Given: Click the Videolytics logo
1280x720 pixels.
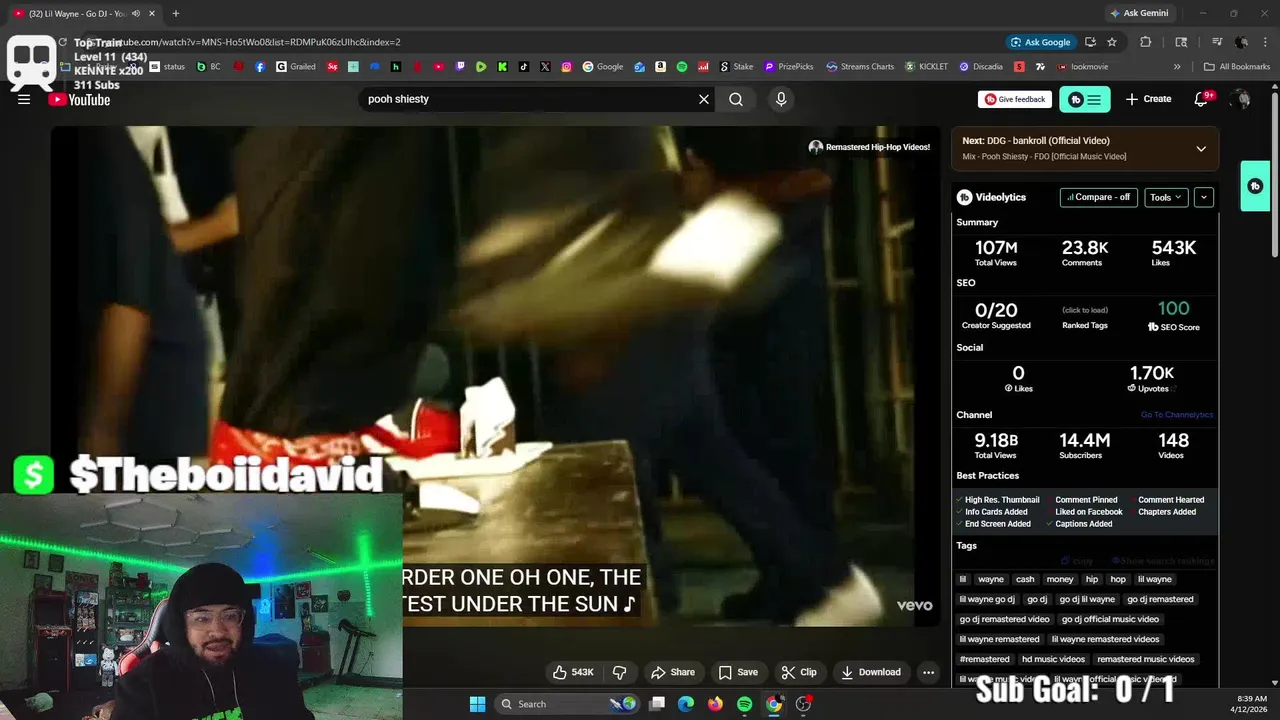Looking at the screenshot, I should click(991, 197).
